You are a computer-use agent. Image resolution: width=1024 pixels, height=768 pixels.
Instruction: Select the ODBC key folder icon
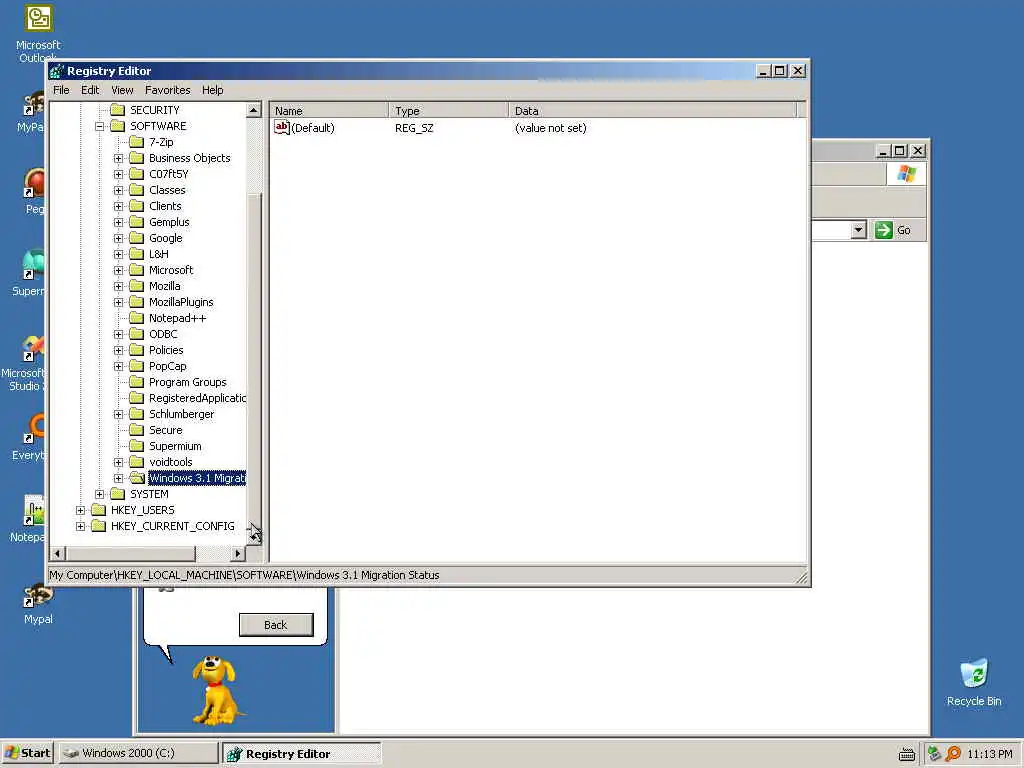coord(136,334)
